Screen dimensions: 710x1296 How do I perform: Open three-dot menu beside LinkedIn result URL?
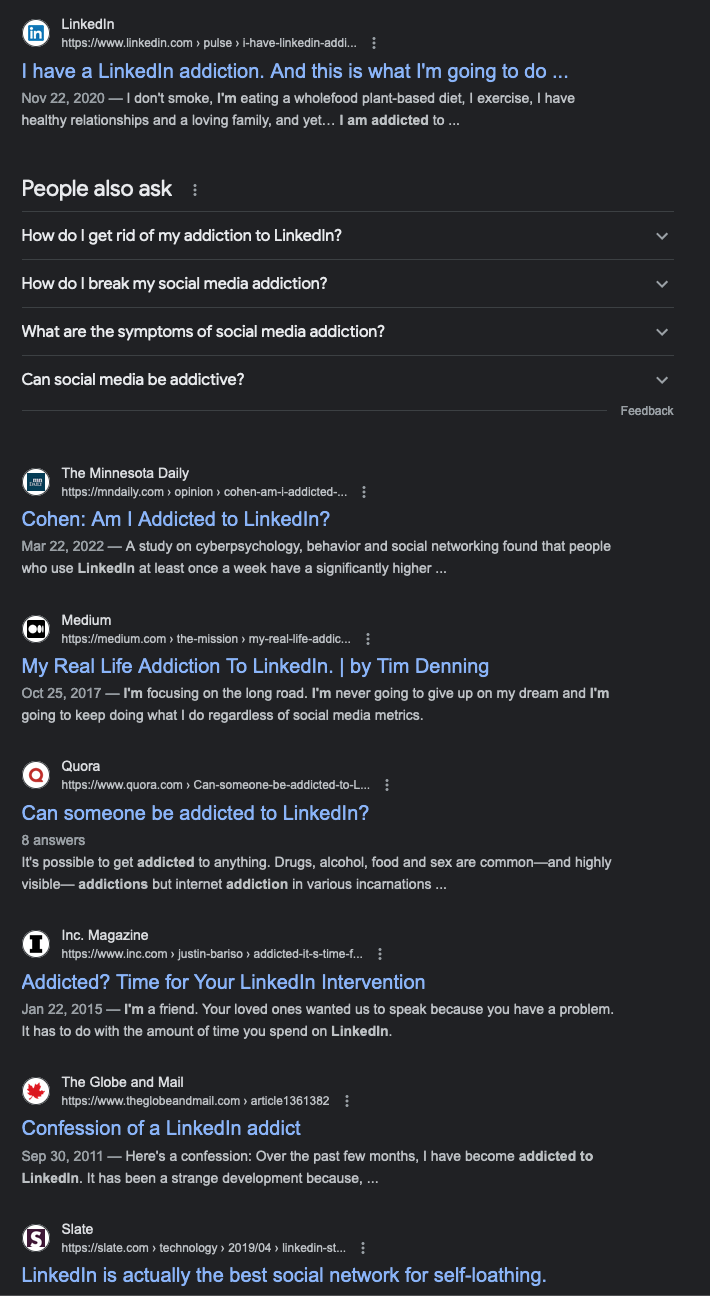(374, 43)
